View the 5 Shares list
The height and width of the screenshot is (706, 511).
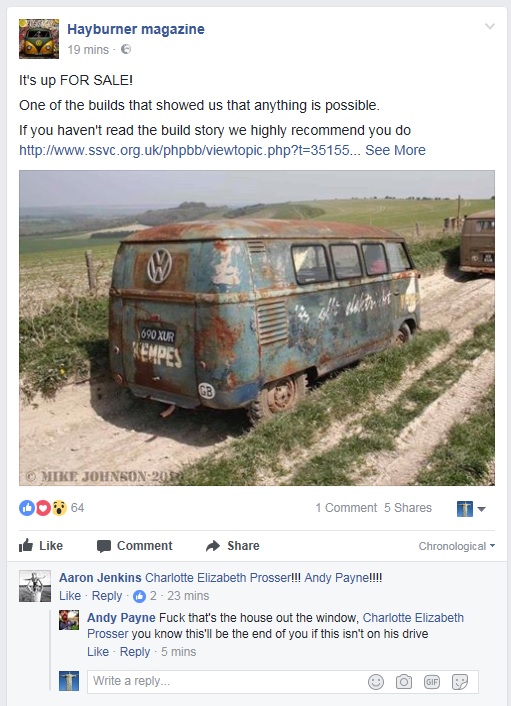tap(408, 508)
